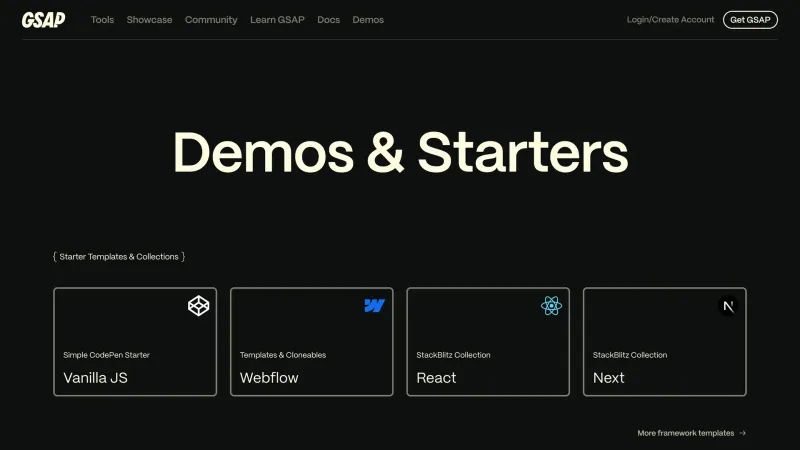Click the GSAP logo
Image resolution: width=800 pixels, height=450 pixels.
43,20
